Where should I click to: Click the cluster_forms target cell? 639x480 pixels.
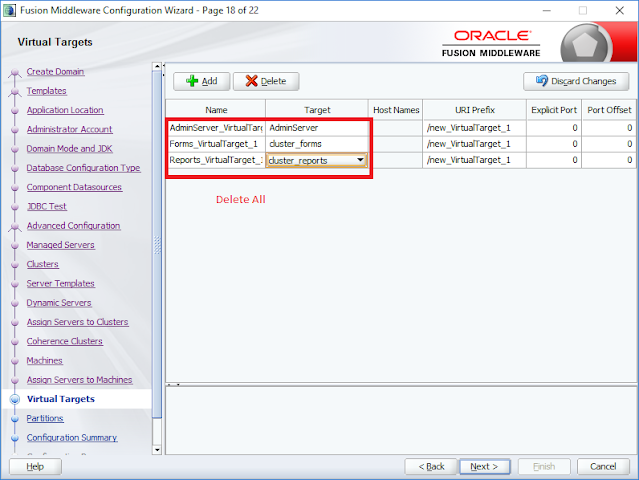click(317, 144)
